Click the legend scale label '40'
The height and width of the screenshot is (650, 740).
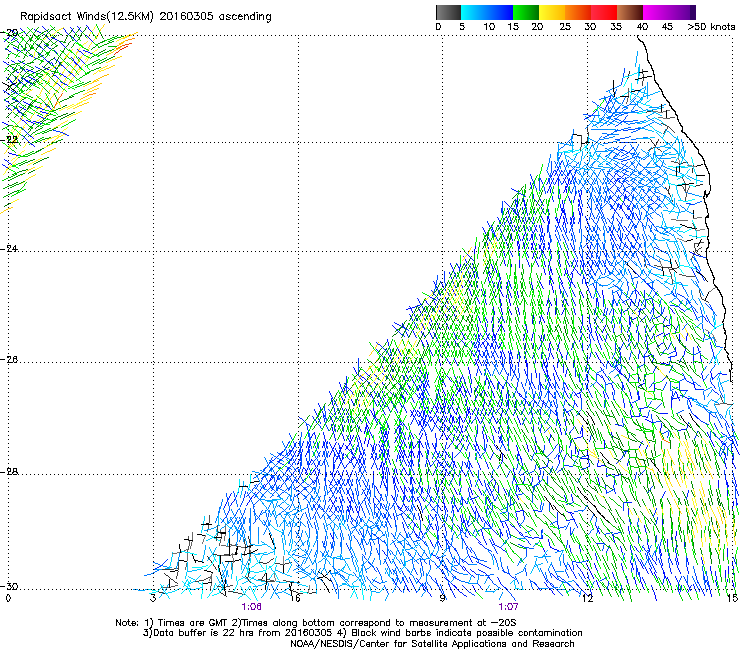pyautogui.click(x=642, y=27)
